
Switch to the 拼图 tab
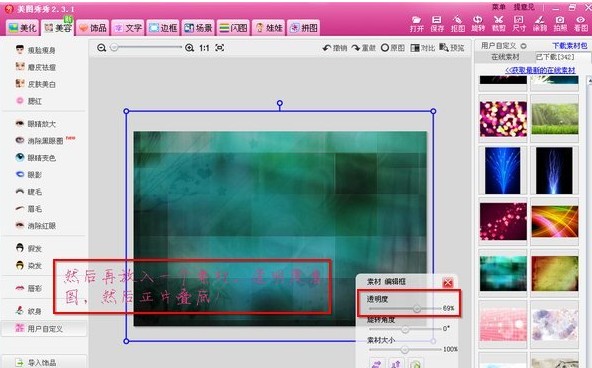tap(304, 28)
